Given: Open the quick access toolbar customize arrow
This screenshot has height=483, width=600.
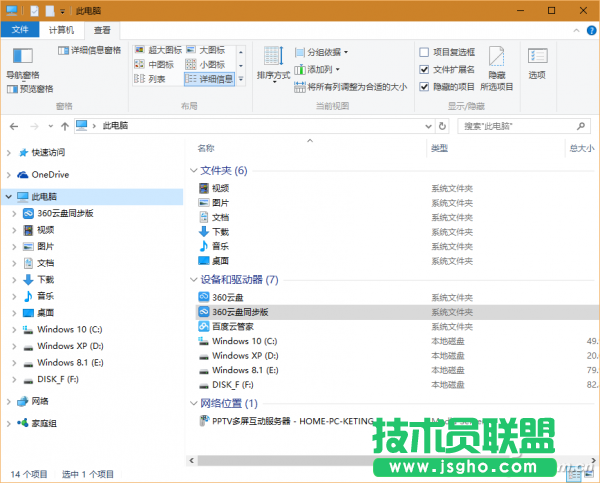Looking at the screenshot, I should 62,11.
